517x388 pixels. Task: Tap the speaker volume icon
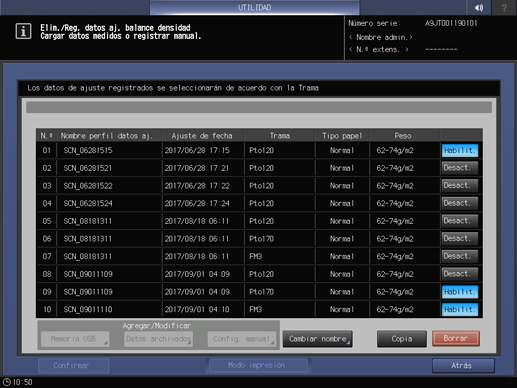tap(479, 7)
